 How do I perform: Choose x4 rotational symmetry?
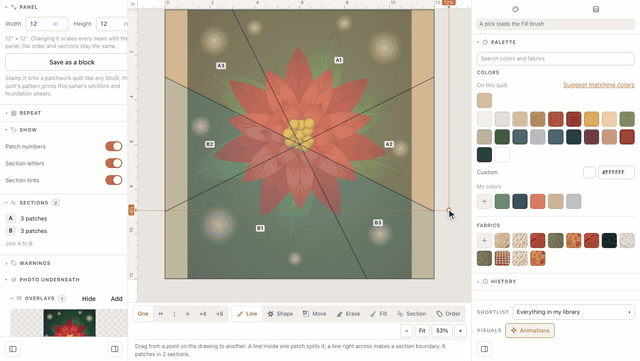point(203,314)
